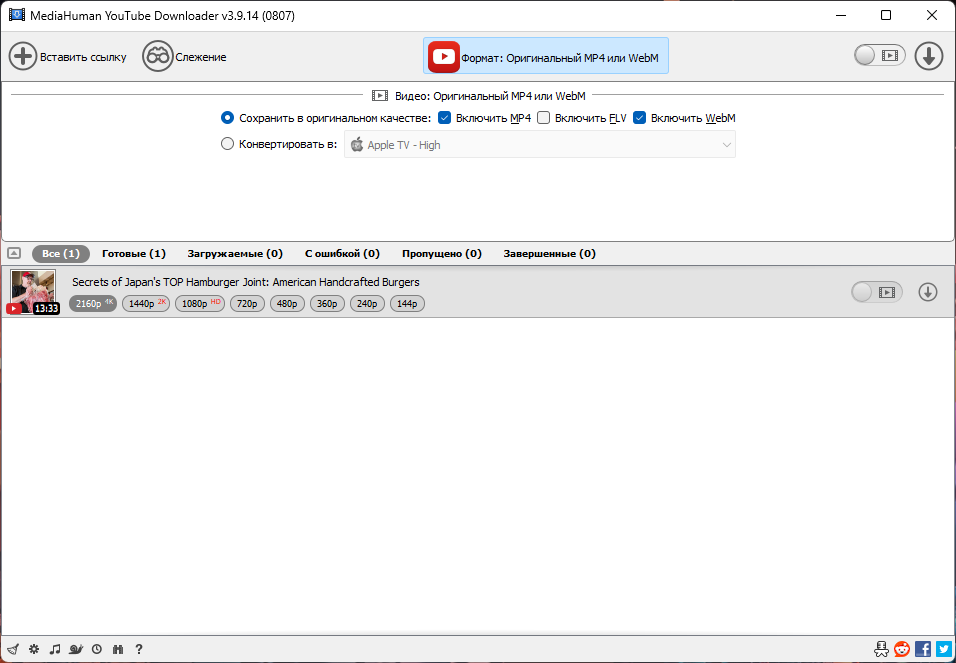Viewport: 956px width, 663px height.
Task: Click the Видео: Оригинальный MP4 или WebM header
Action: pyautogui.click(x=479, y=96)
